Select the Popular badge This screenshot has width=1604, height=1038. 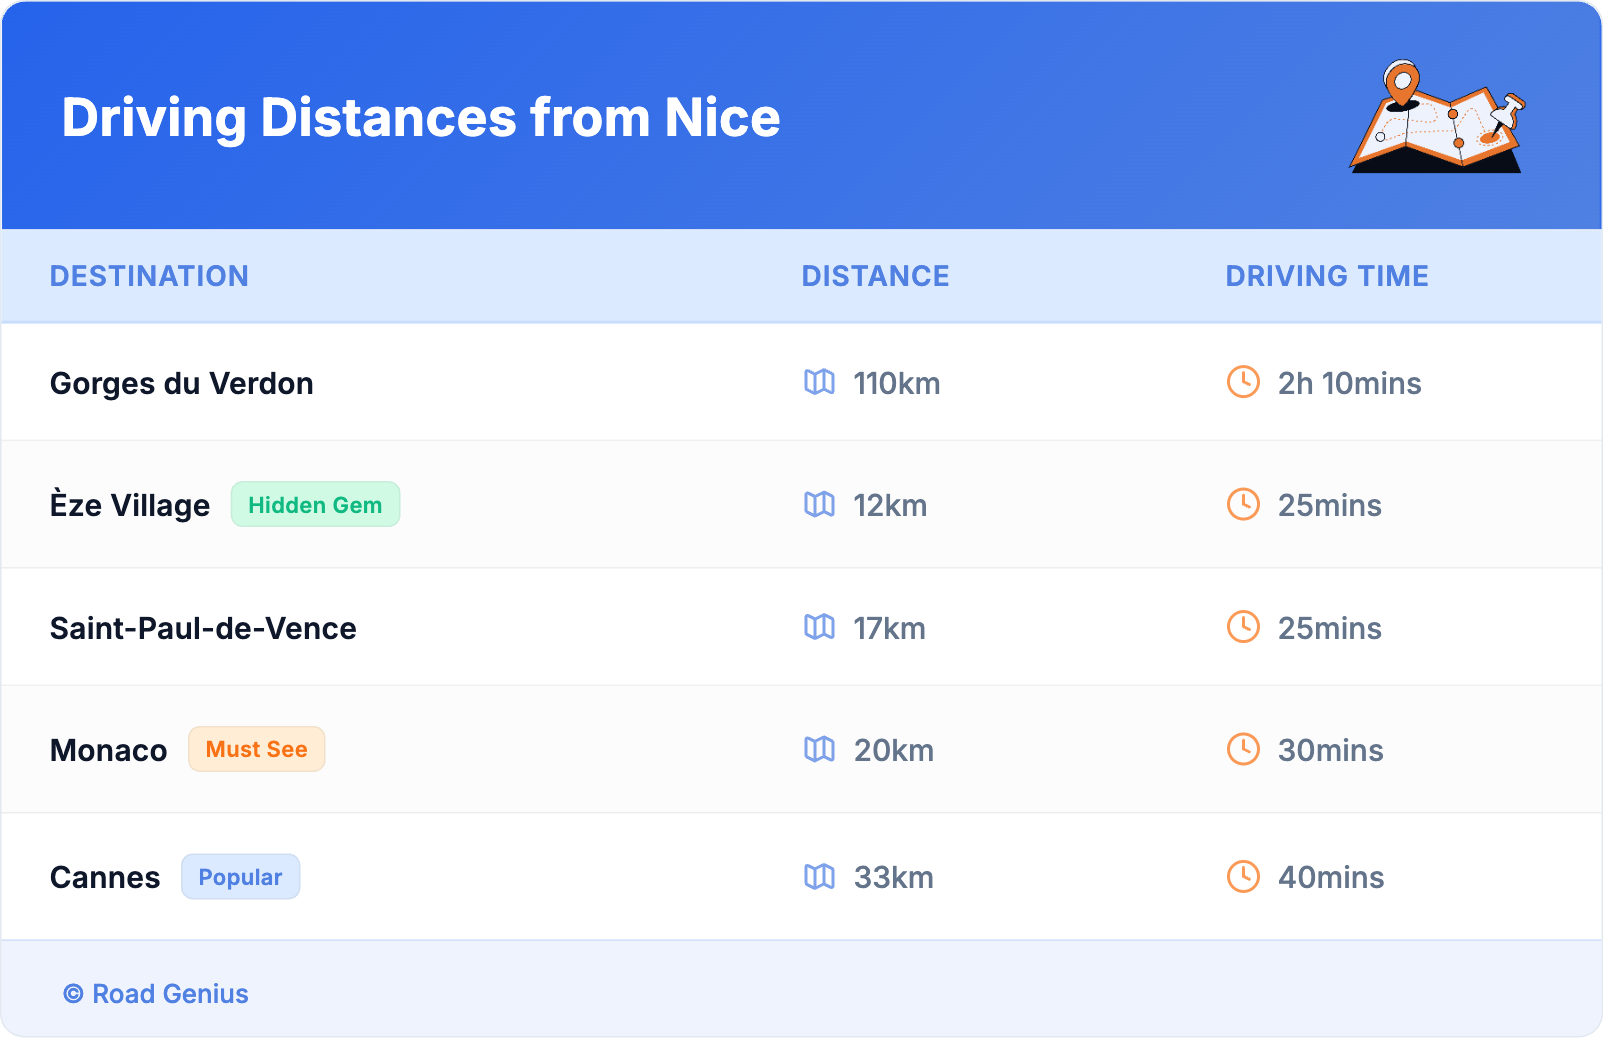240,876
